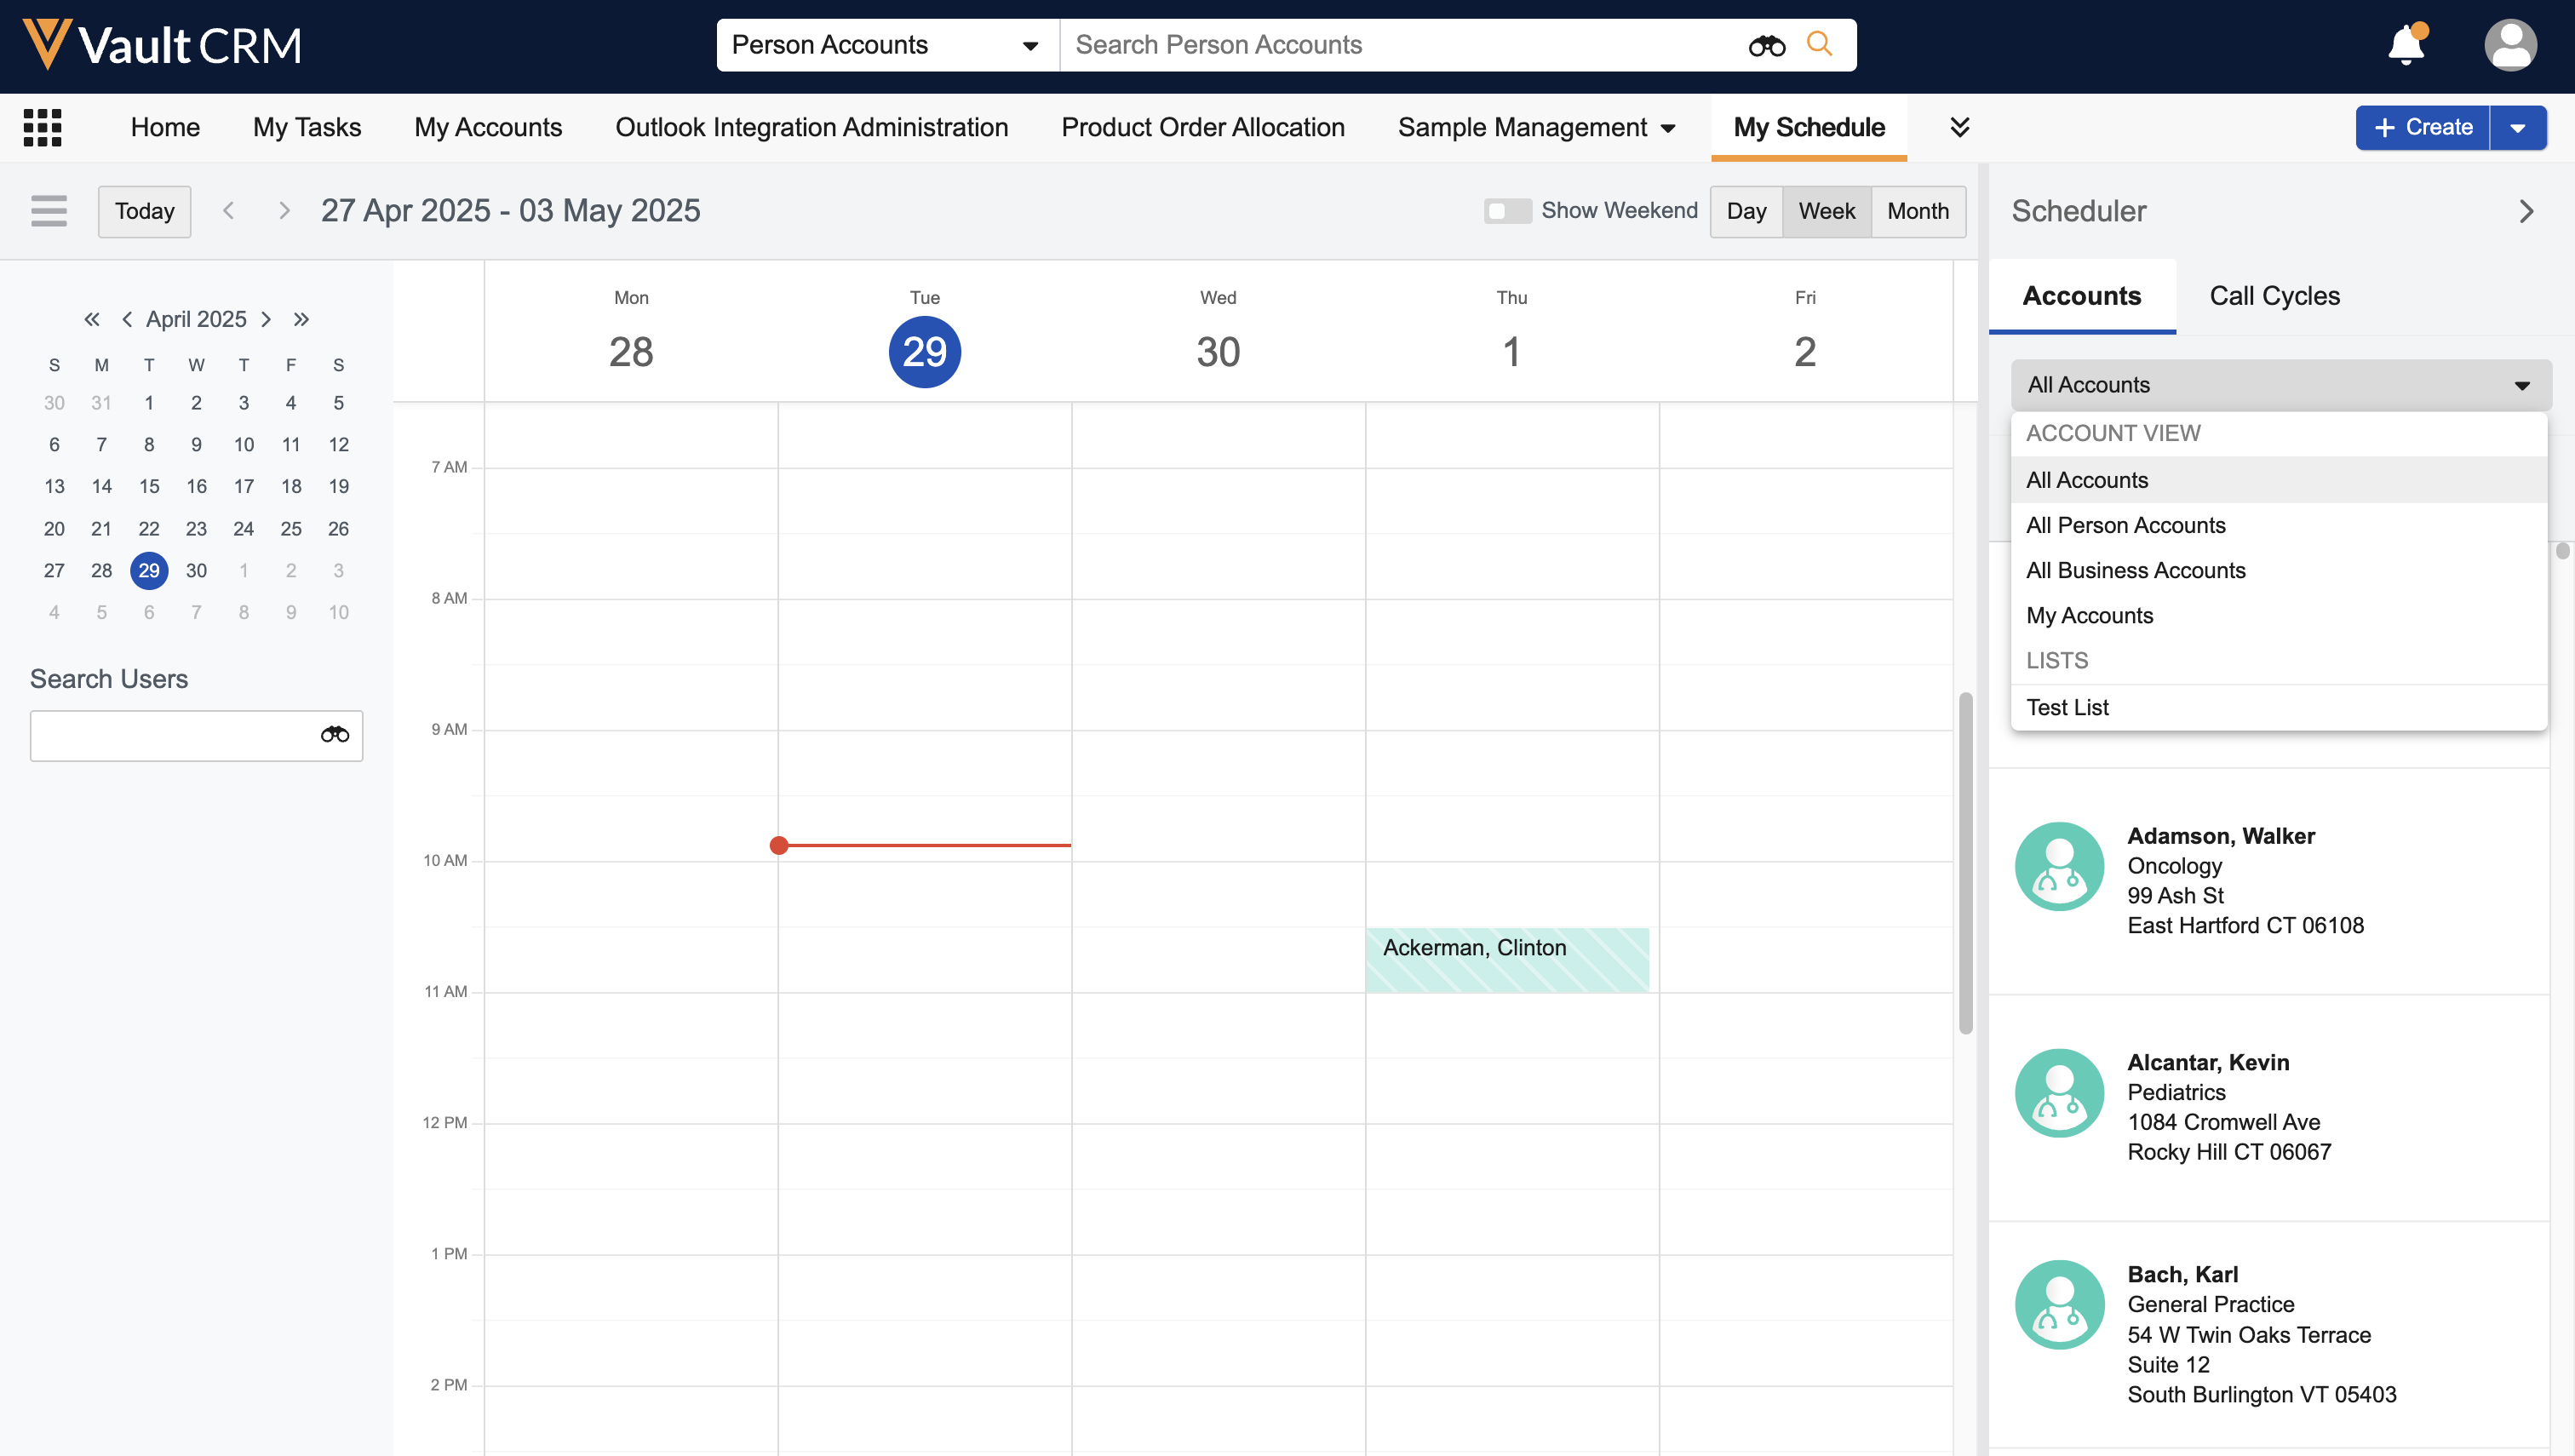This screenshot has width=2575, height=1456.
Task: Expand Sample Management menu arrow
Action: point(1668,128)
